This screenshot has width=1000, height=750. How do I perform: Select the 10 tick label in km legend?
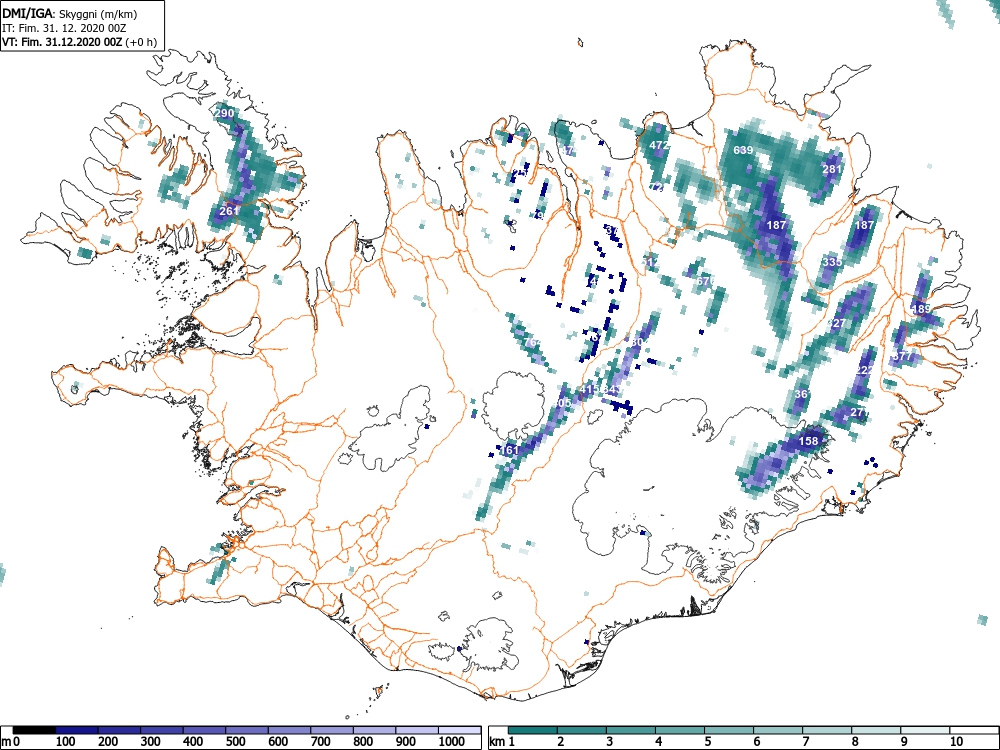click(x=955, y=742)
